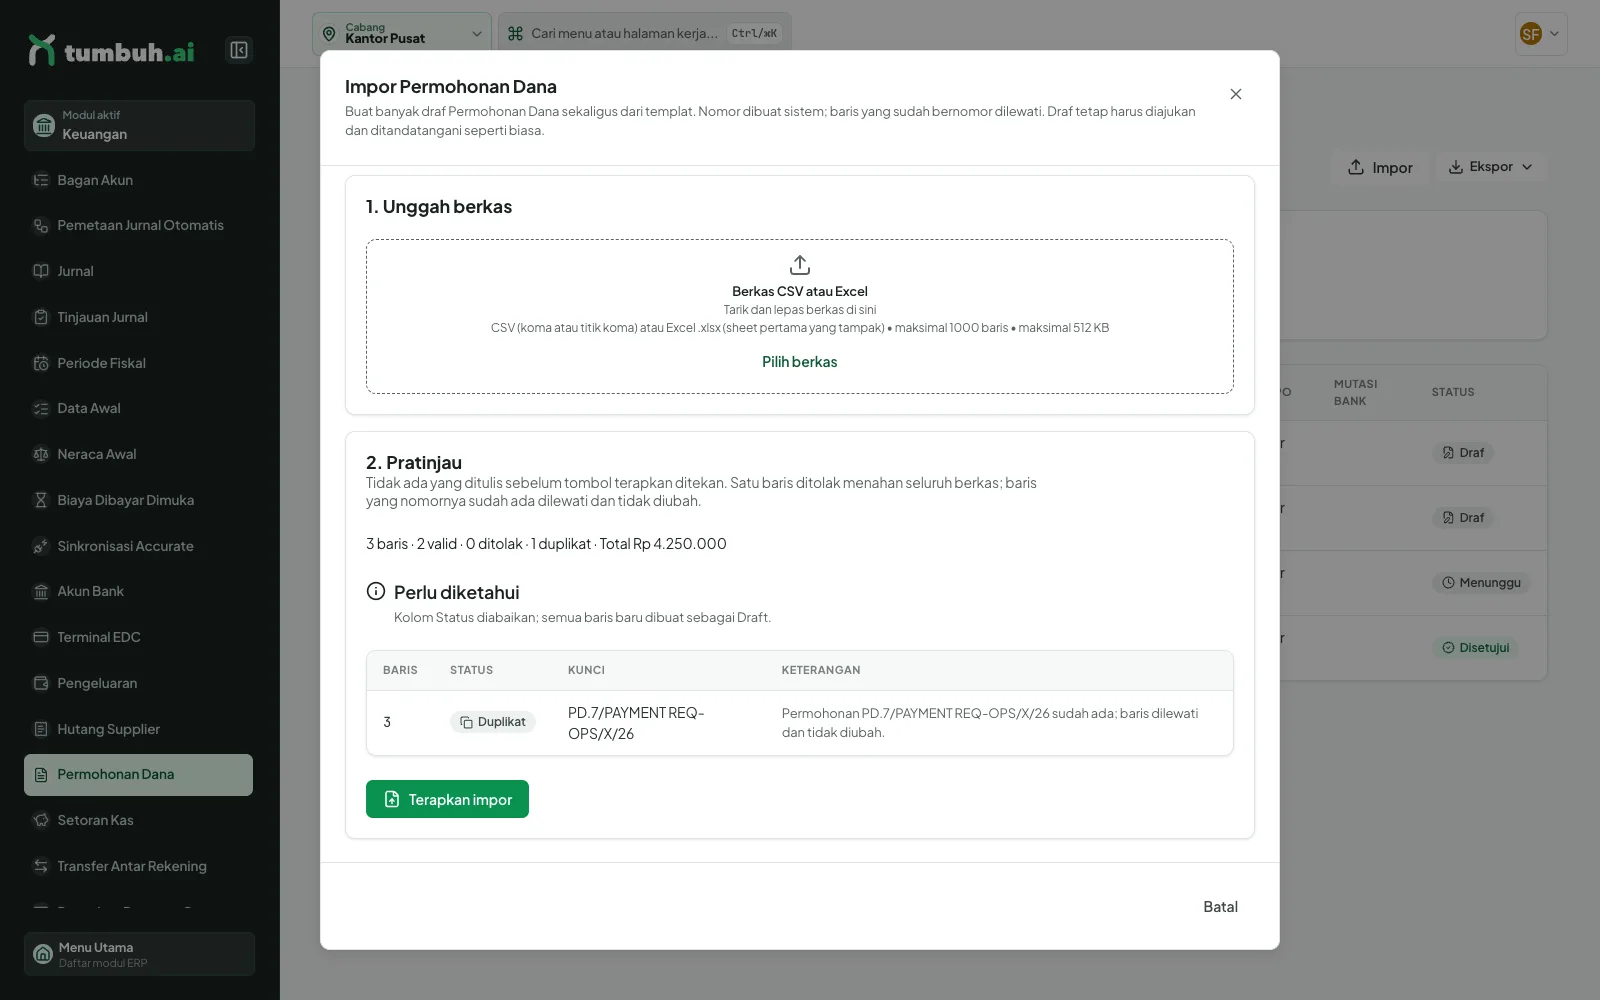The height and width of the screenshot is (1000, 1600).
Task: Go to the Jurnal menu item
Action: tap(139, 271)
